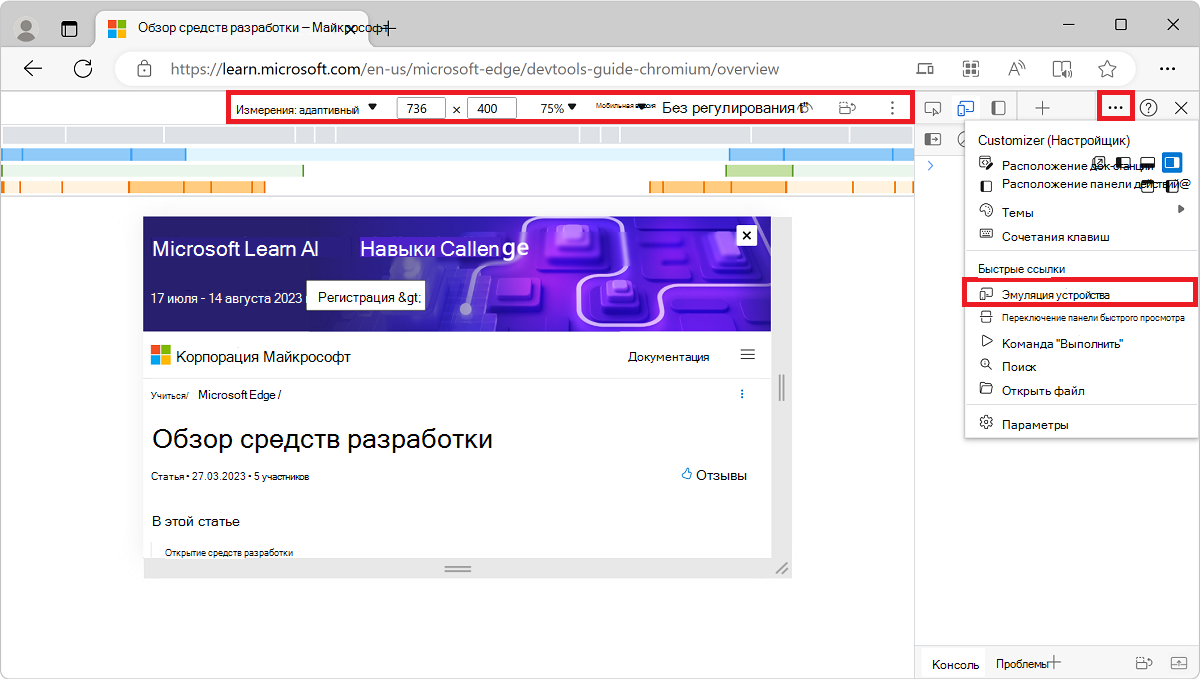This screenshot has height=679, width=1200.
Task: Add a new DevTools tool with the plus icon
Action: [x=1043, y=107]
